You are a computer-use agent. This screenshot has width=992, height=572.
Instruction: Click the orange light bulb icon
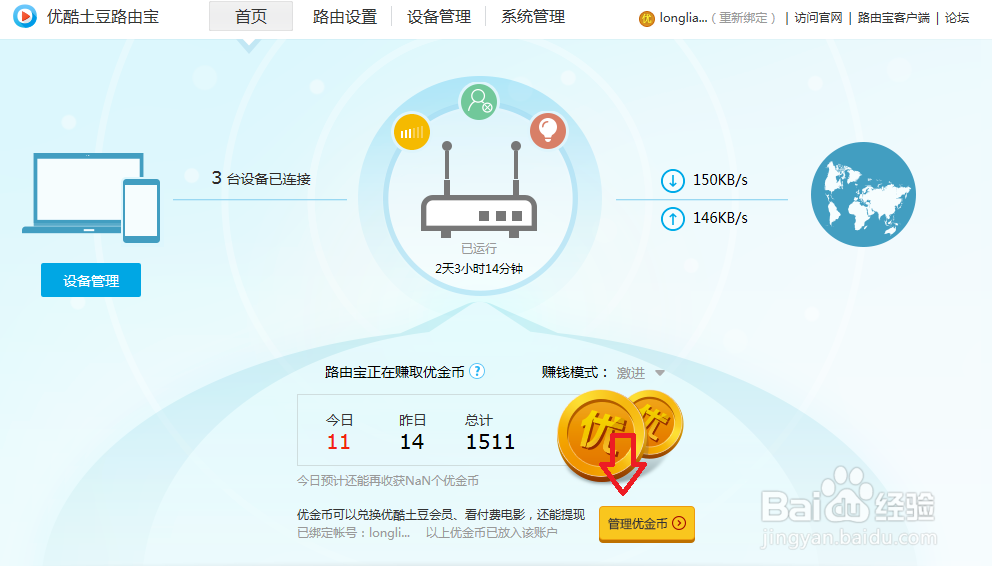coord(548,130)
